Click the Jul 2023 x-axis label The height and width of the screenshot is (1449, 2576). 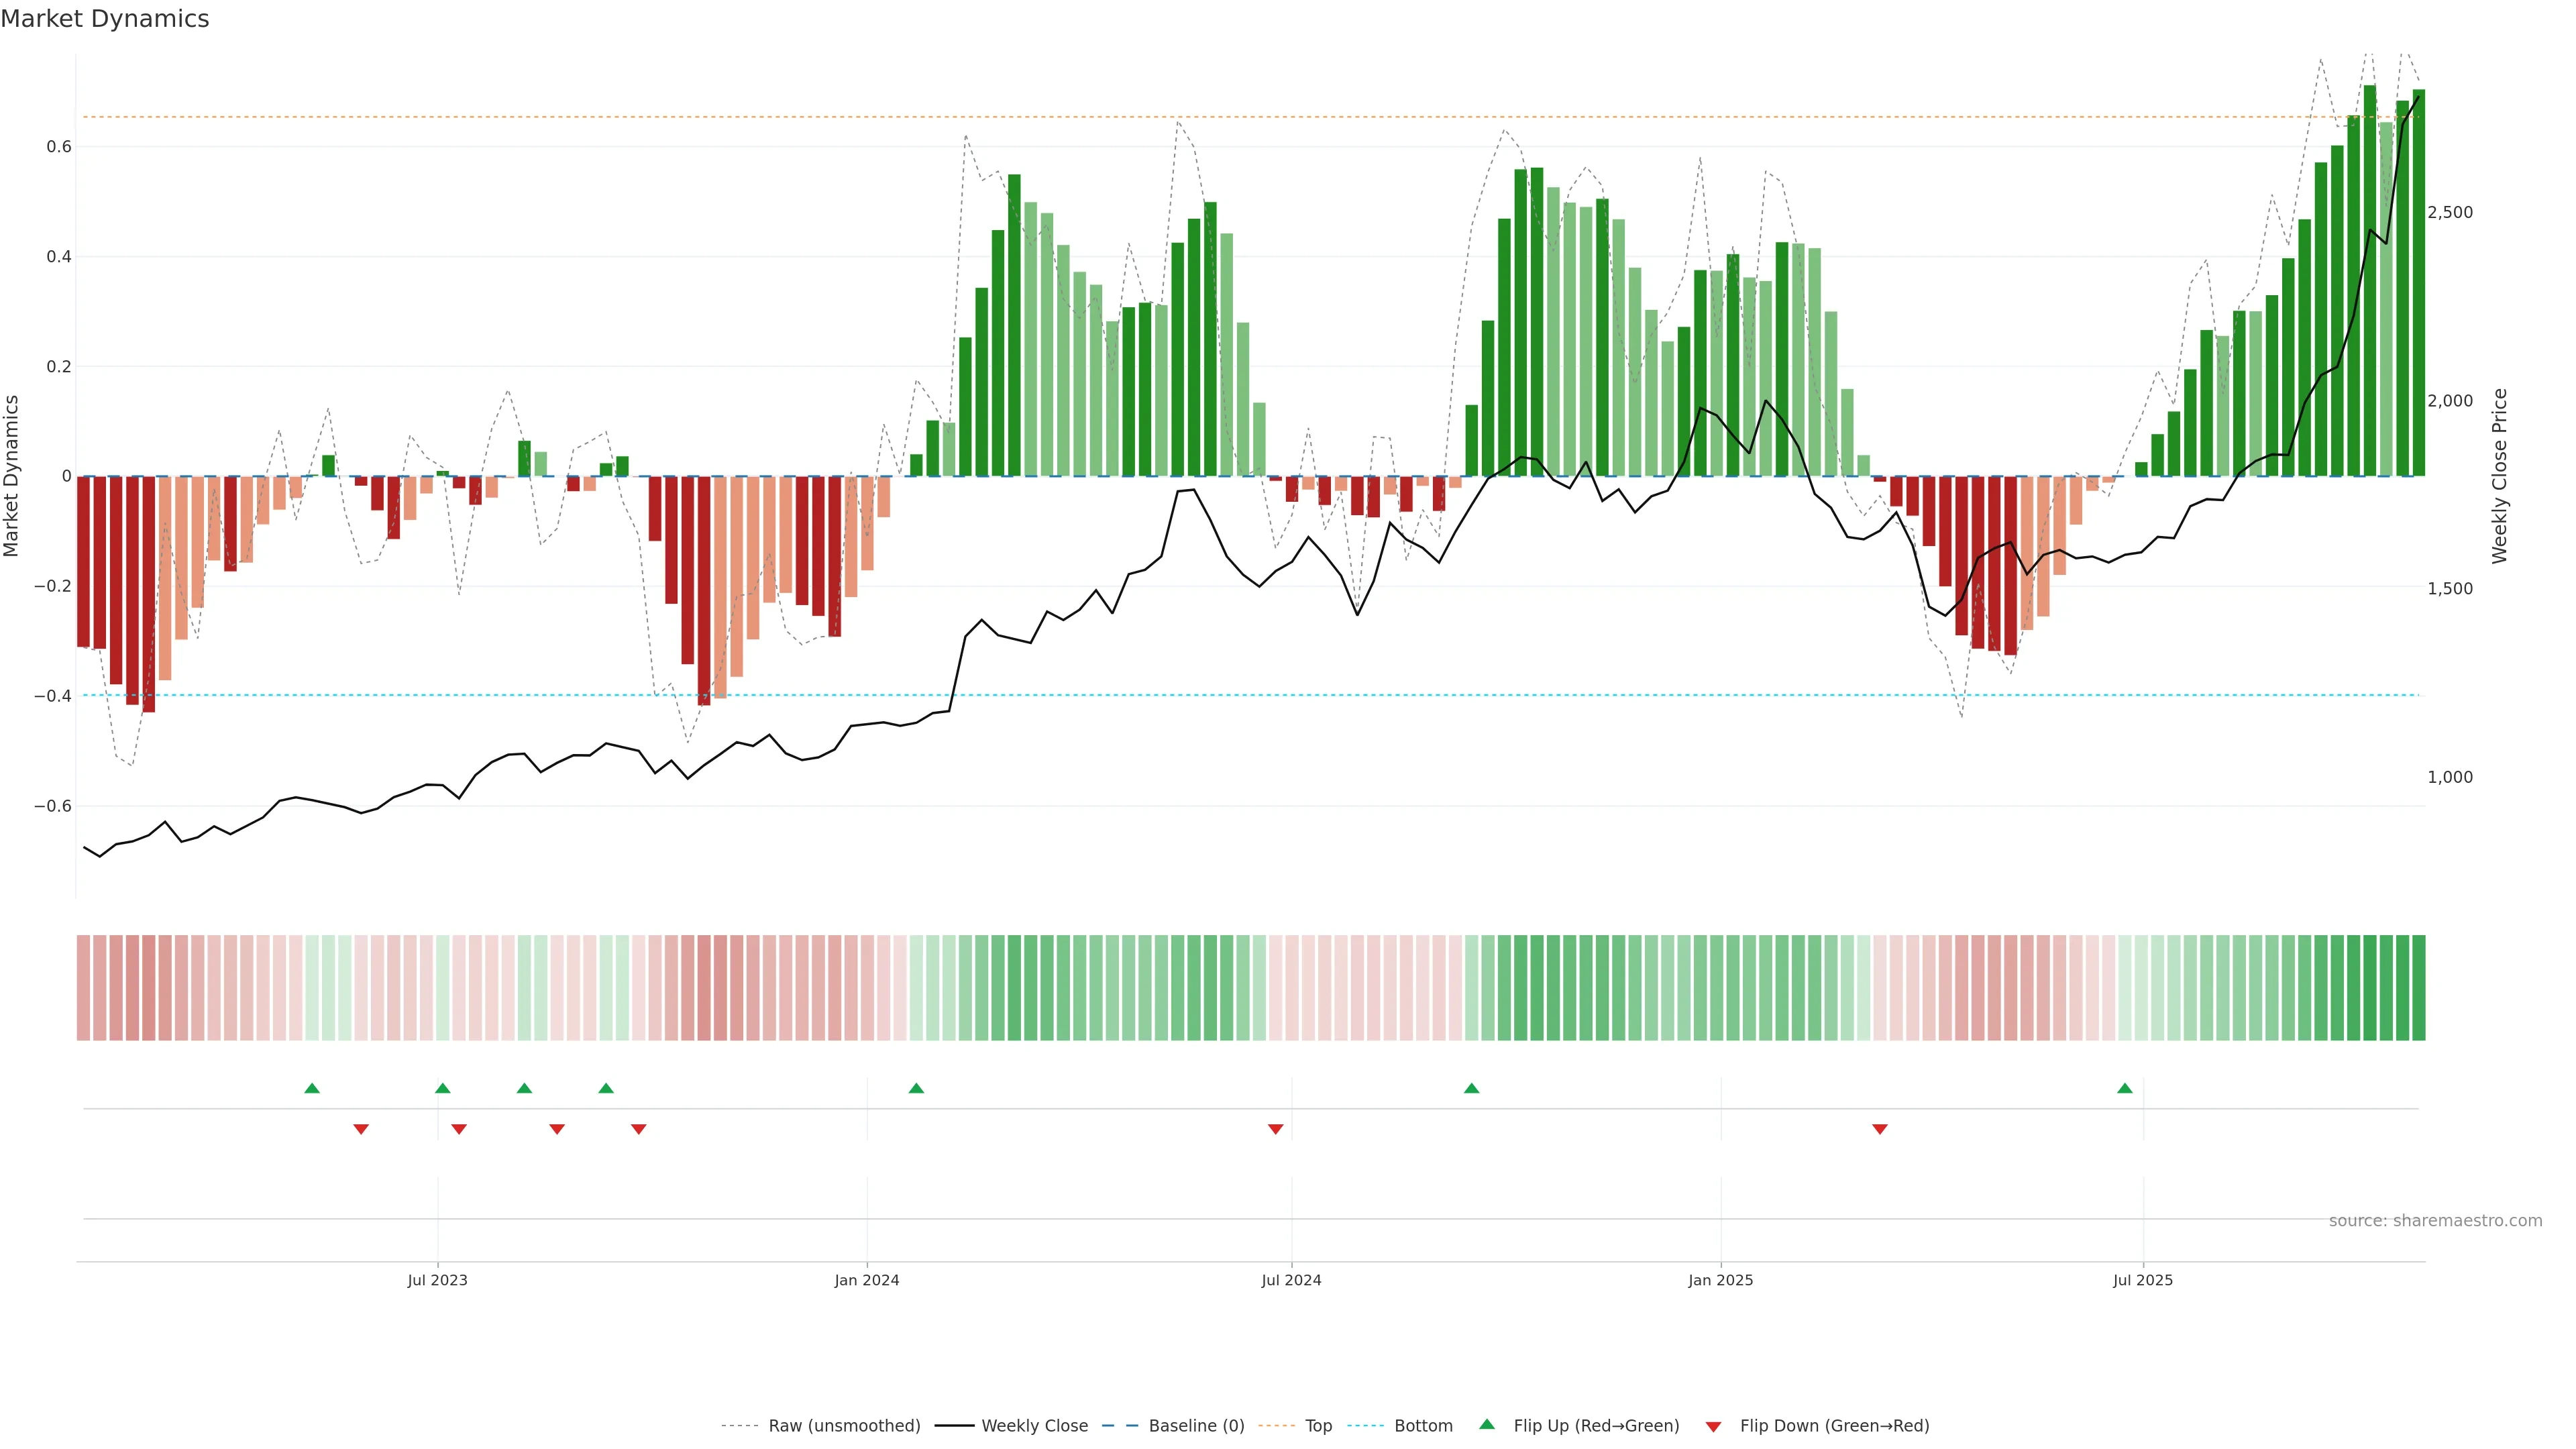(x=437, y=1280)
